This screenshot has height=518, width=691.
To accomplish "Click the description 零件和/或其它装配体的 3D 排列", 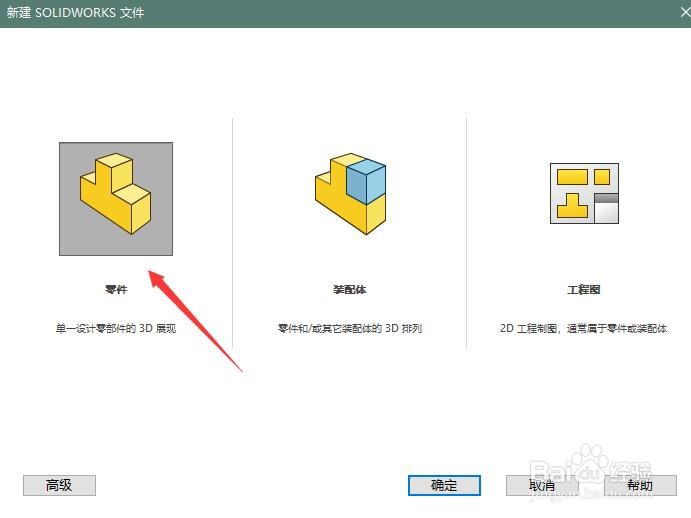I will click(350, 328).
